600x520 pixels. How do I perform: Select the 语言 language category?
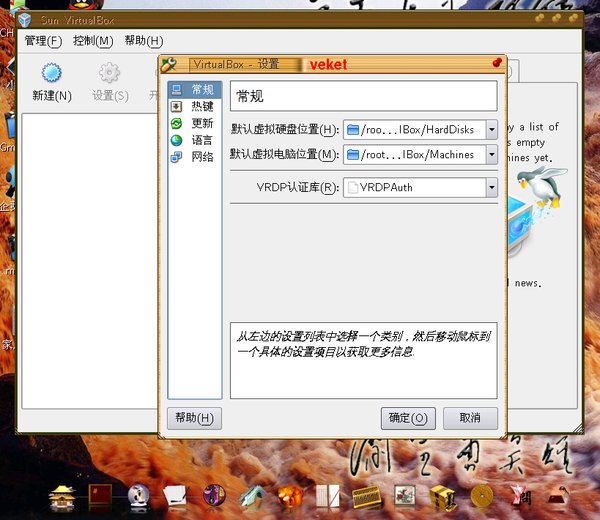tap(194, 140)
